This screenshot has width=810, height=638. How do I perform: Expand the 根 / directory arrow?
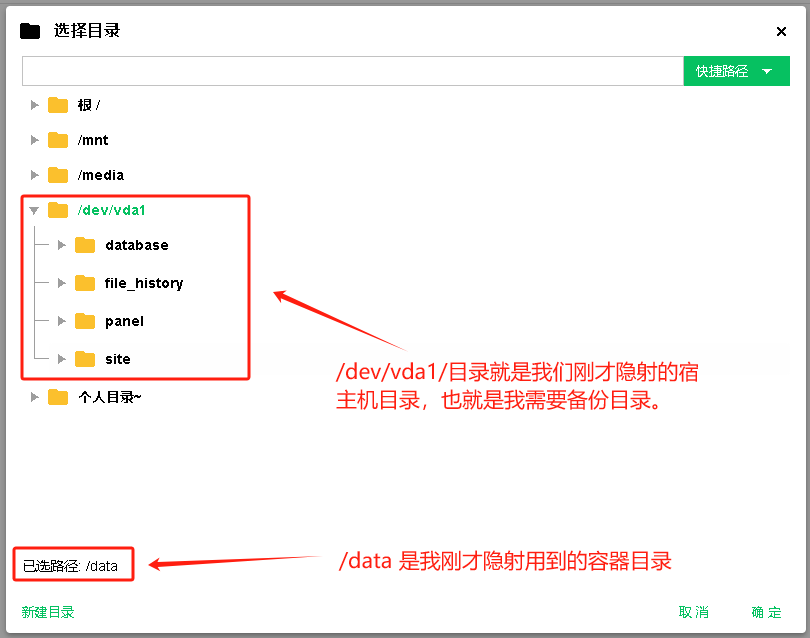click(x=35, y=105)
